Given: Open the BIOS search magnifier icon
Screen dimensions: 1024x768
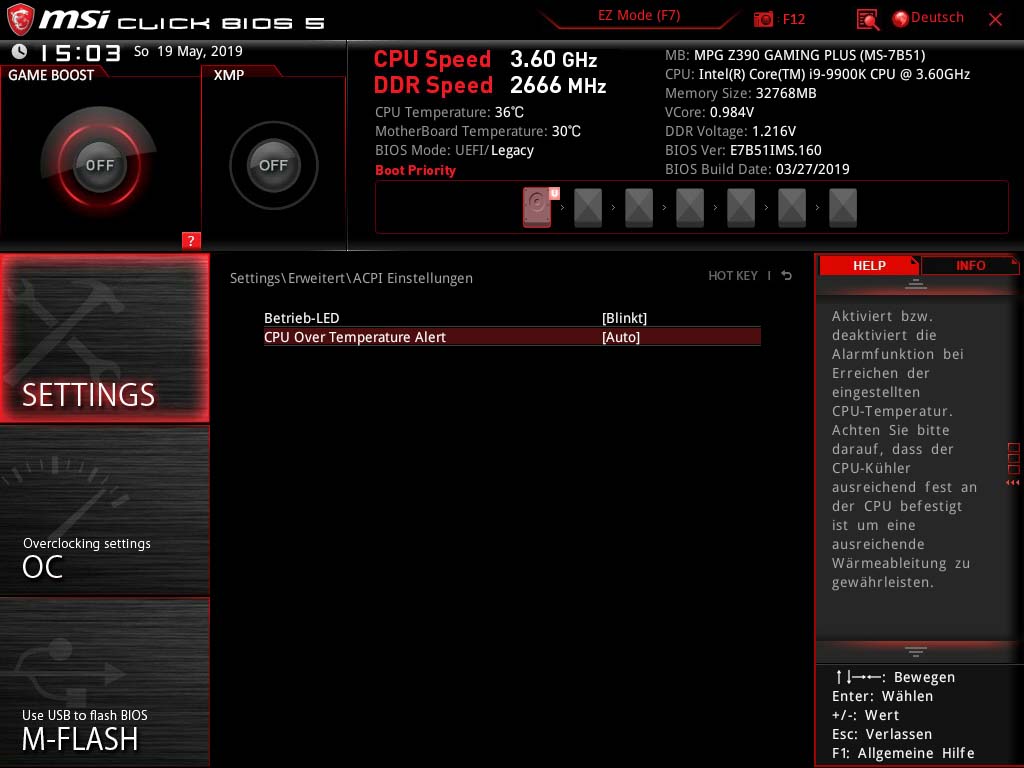Looking at the screenshot, I should pyautogui.click(x=867, y=20).
